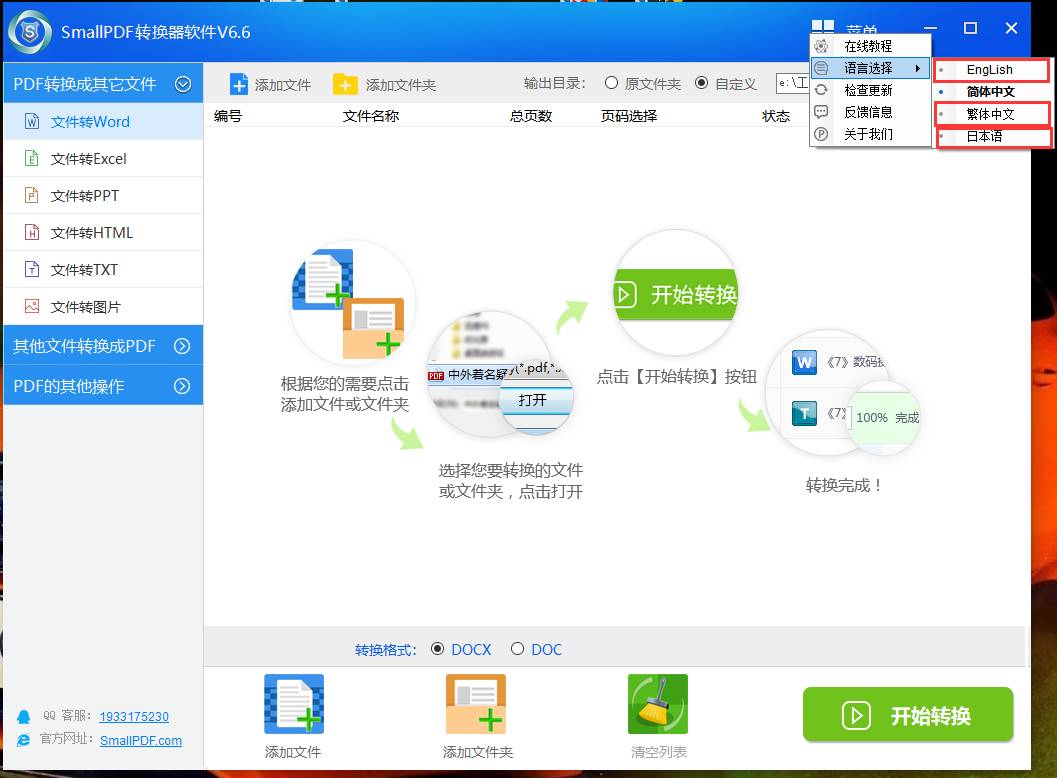Viewport: 1057px width, 778px height.
Task: Click the illustrated add-file graphic in the guide
Action: (351, 305)
